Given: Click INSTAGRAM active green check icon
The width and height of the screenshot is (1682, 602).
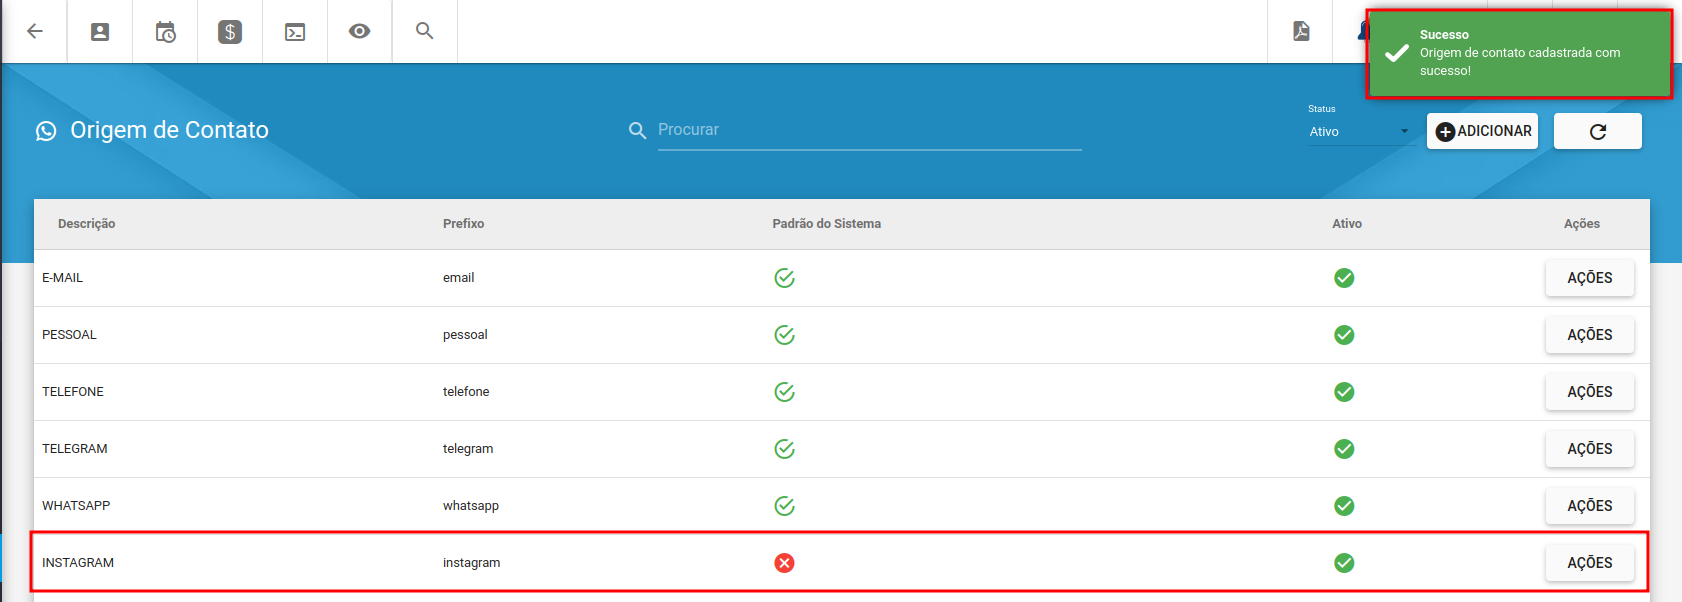Looking at the screenshot, I should tap(1344, 563).
